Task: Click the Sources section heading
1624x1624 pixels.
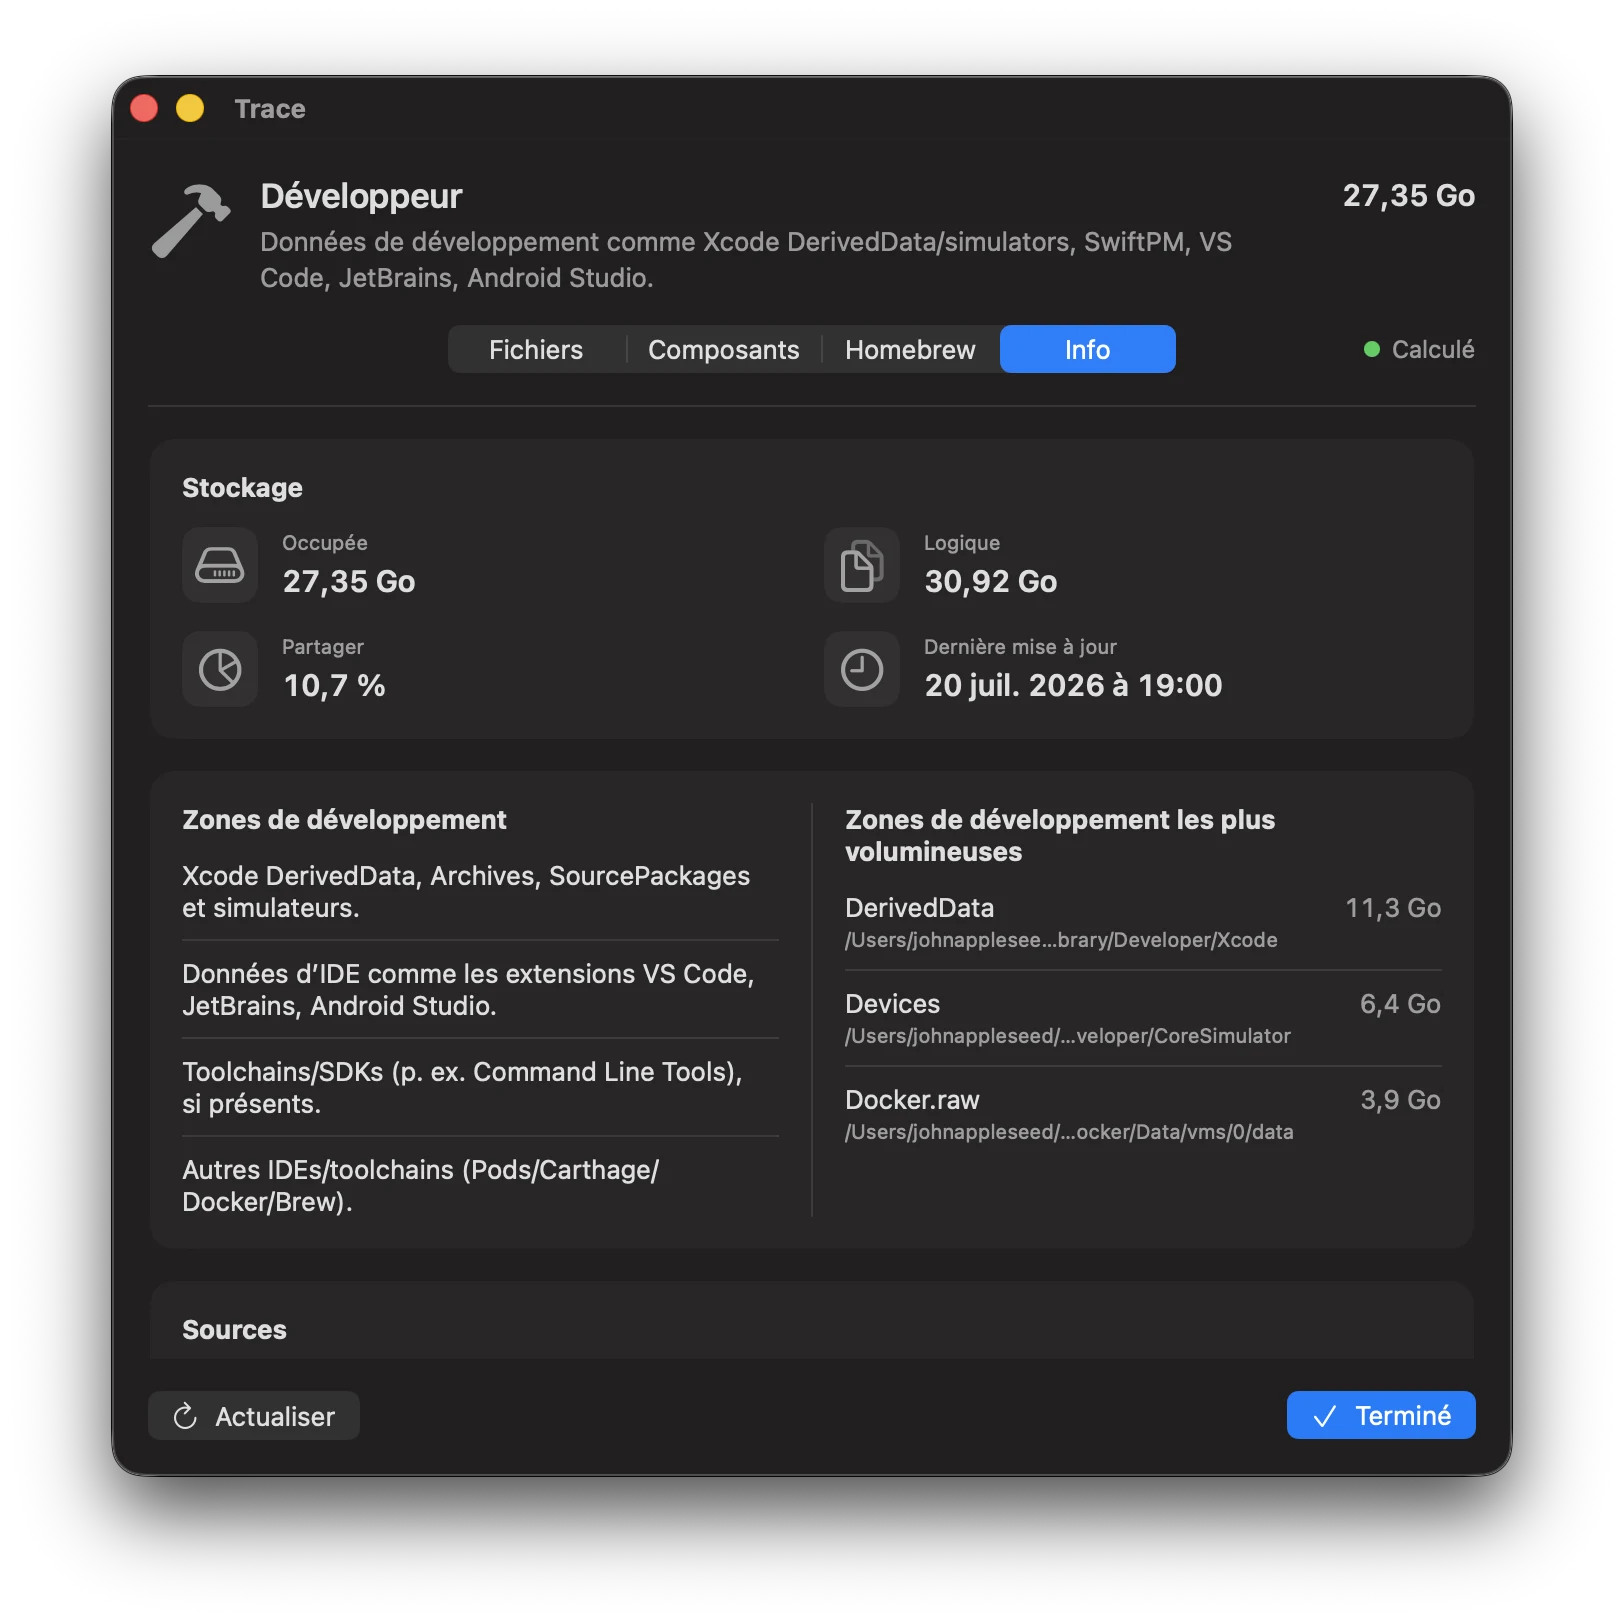Action: 234,1329
